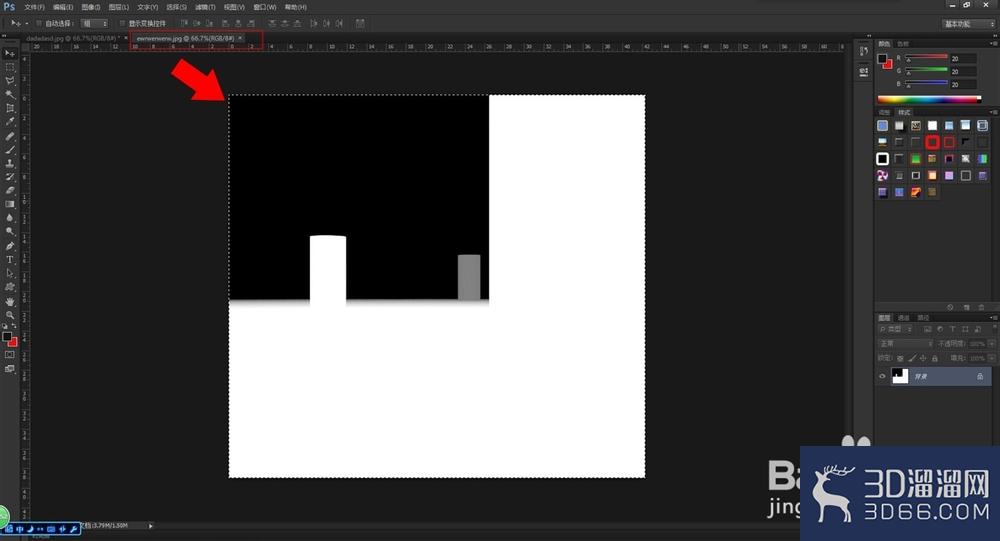Select the Crop tool
Image resolution: width=1000 pixels, height=541 pixels.
click(x=10, y=108)
